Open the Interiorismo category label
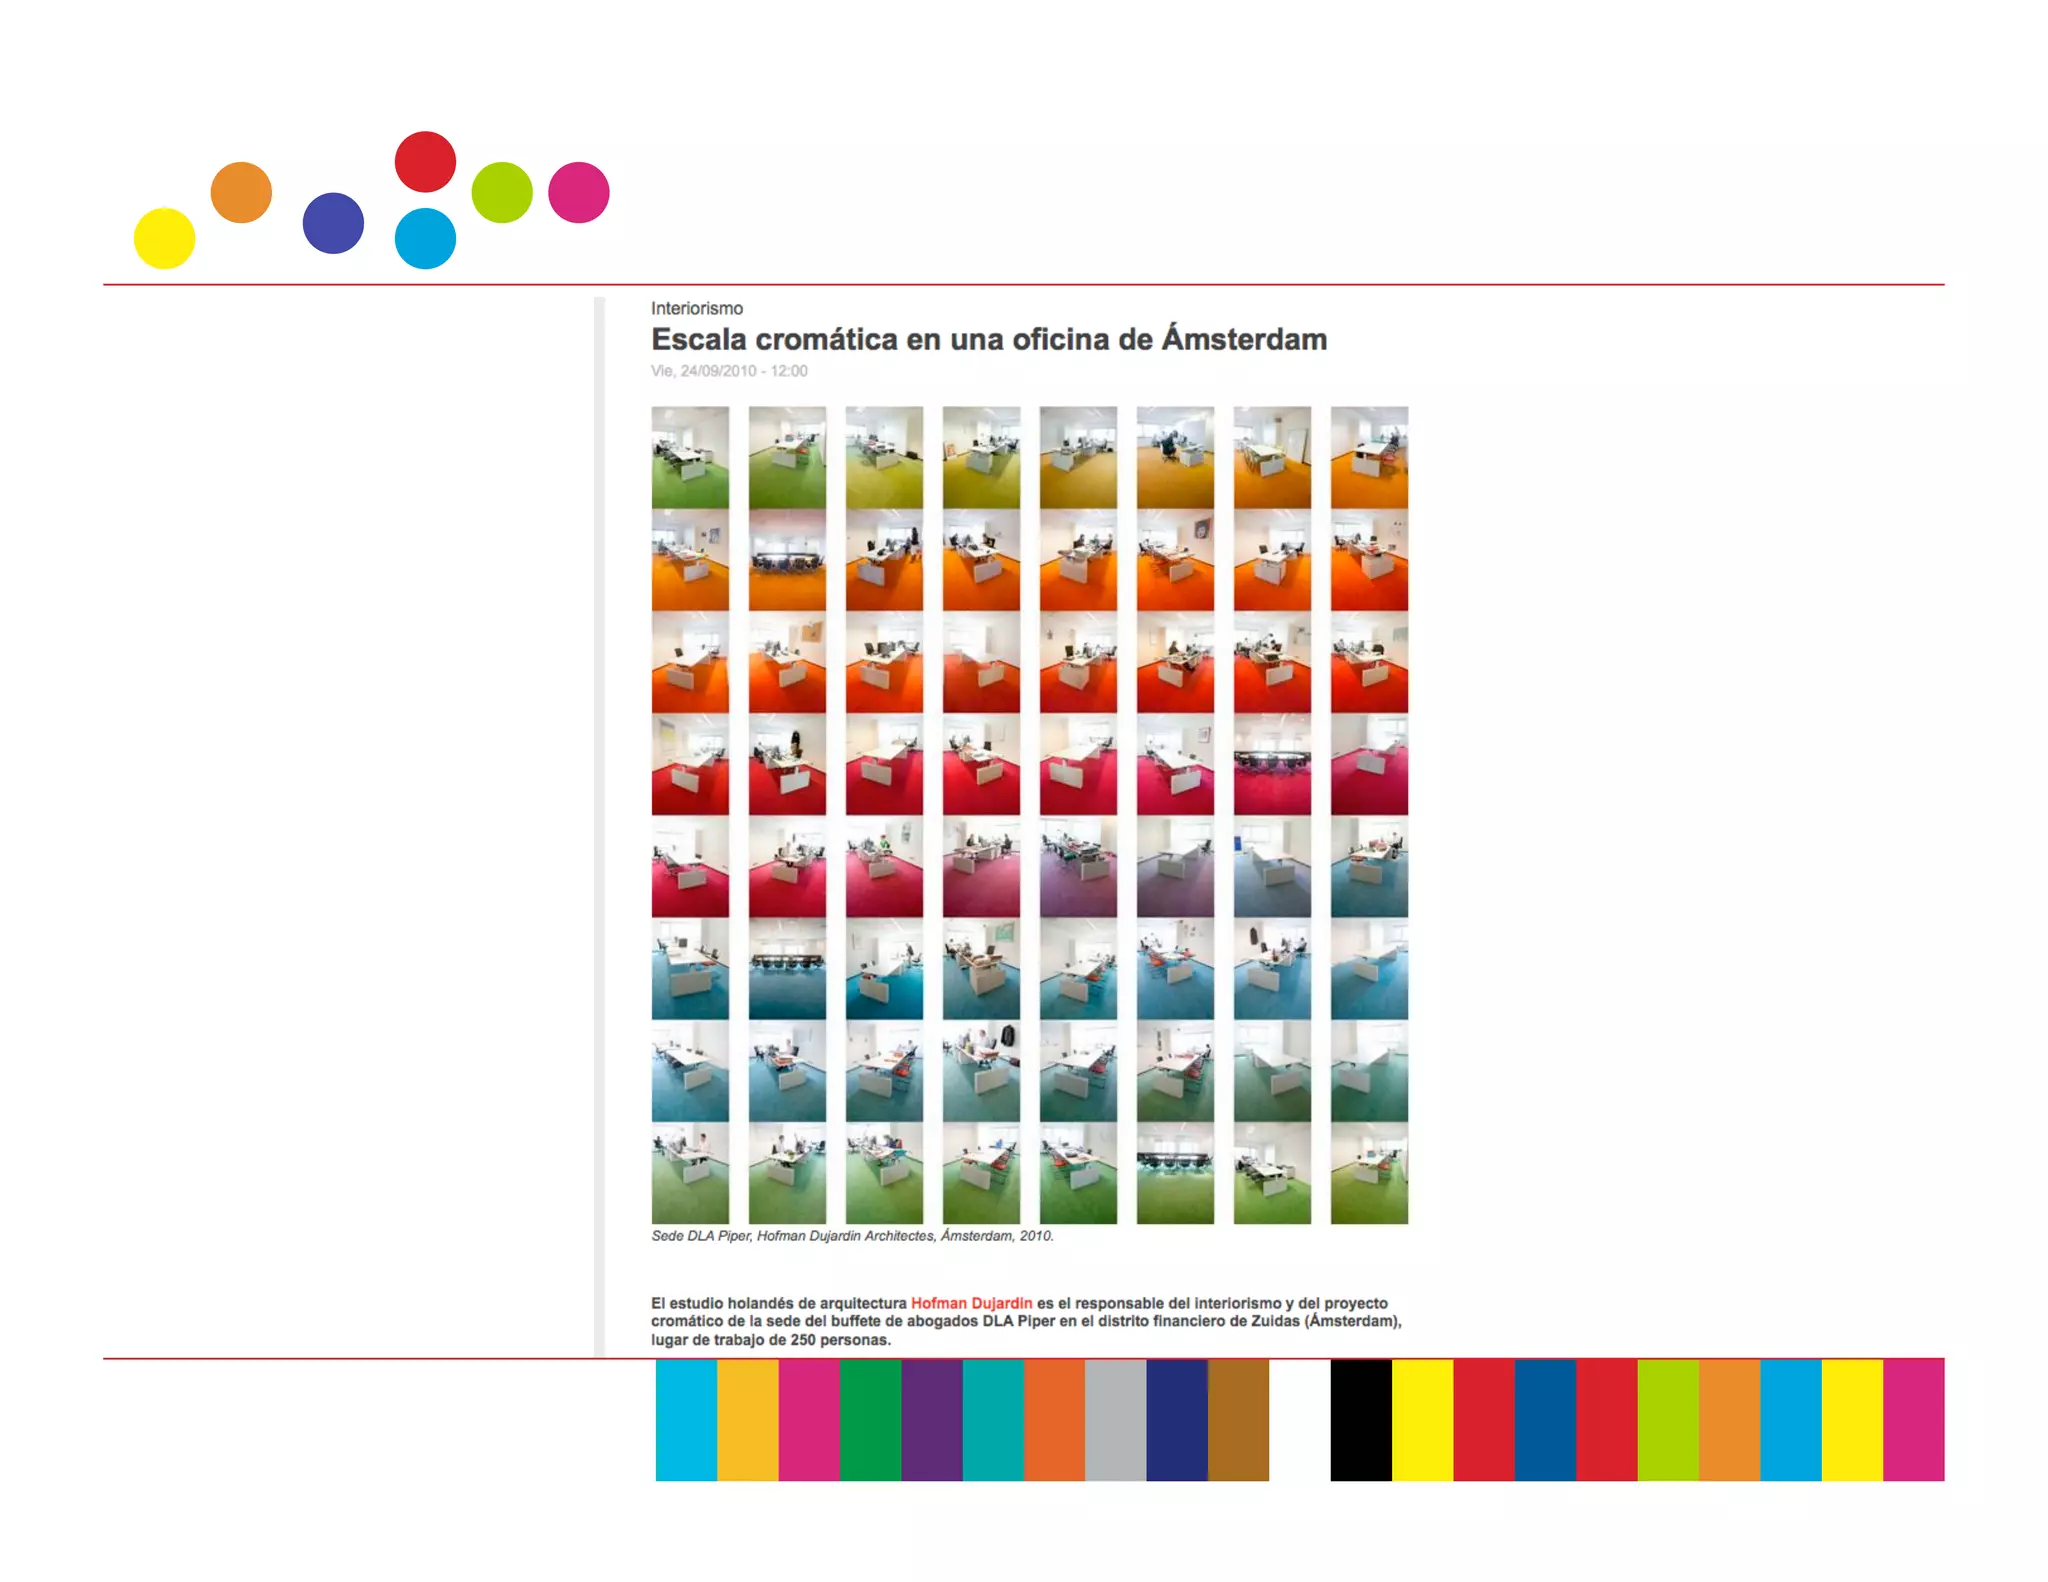This screenshot has height=1582, width=2048. [697, 308]
